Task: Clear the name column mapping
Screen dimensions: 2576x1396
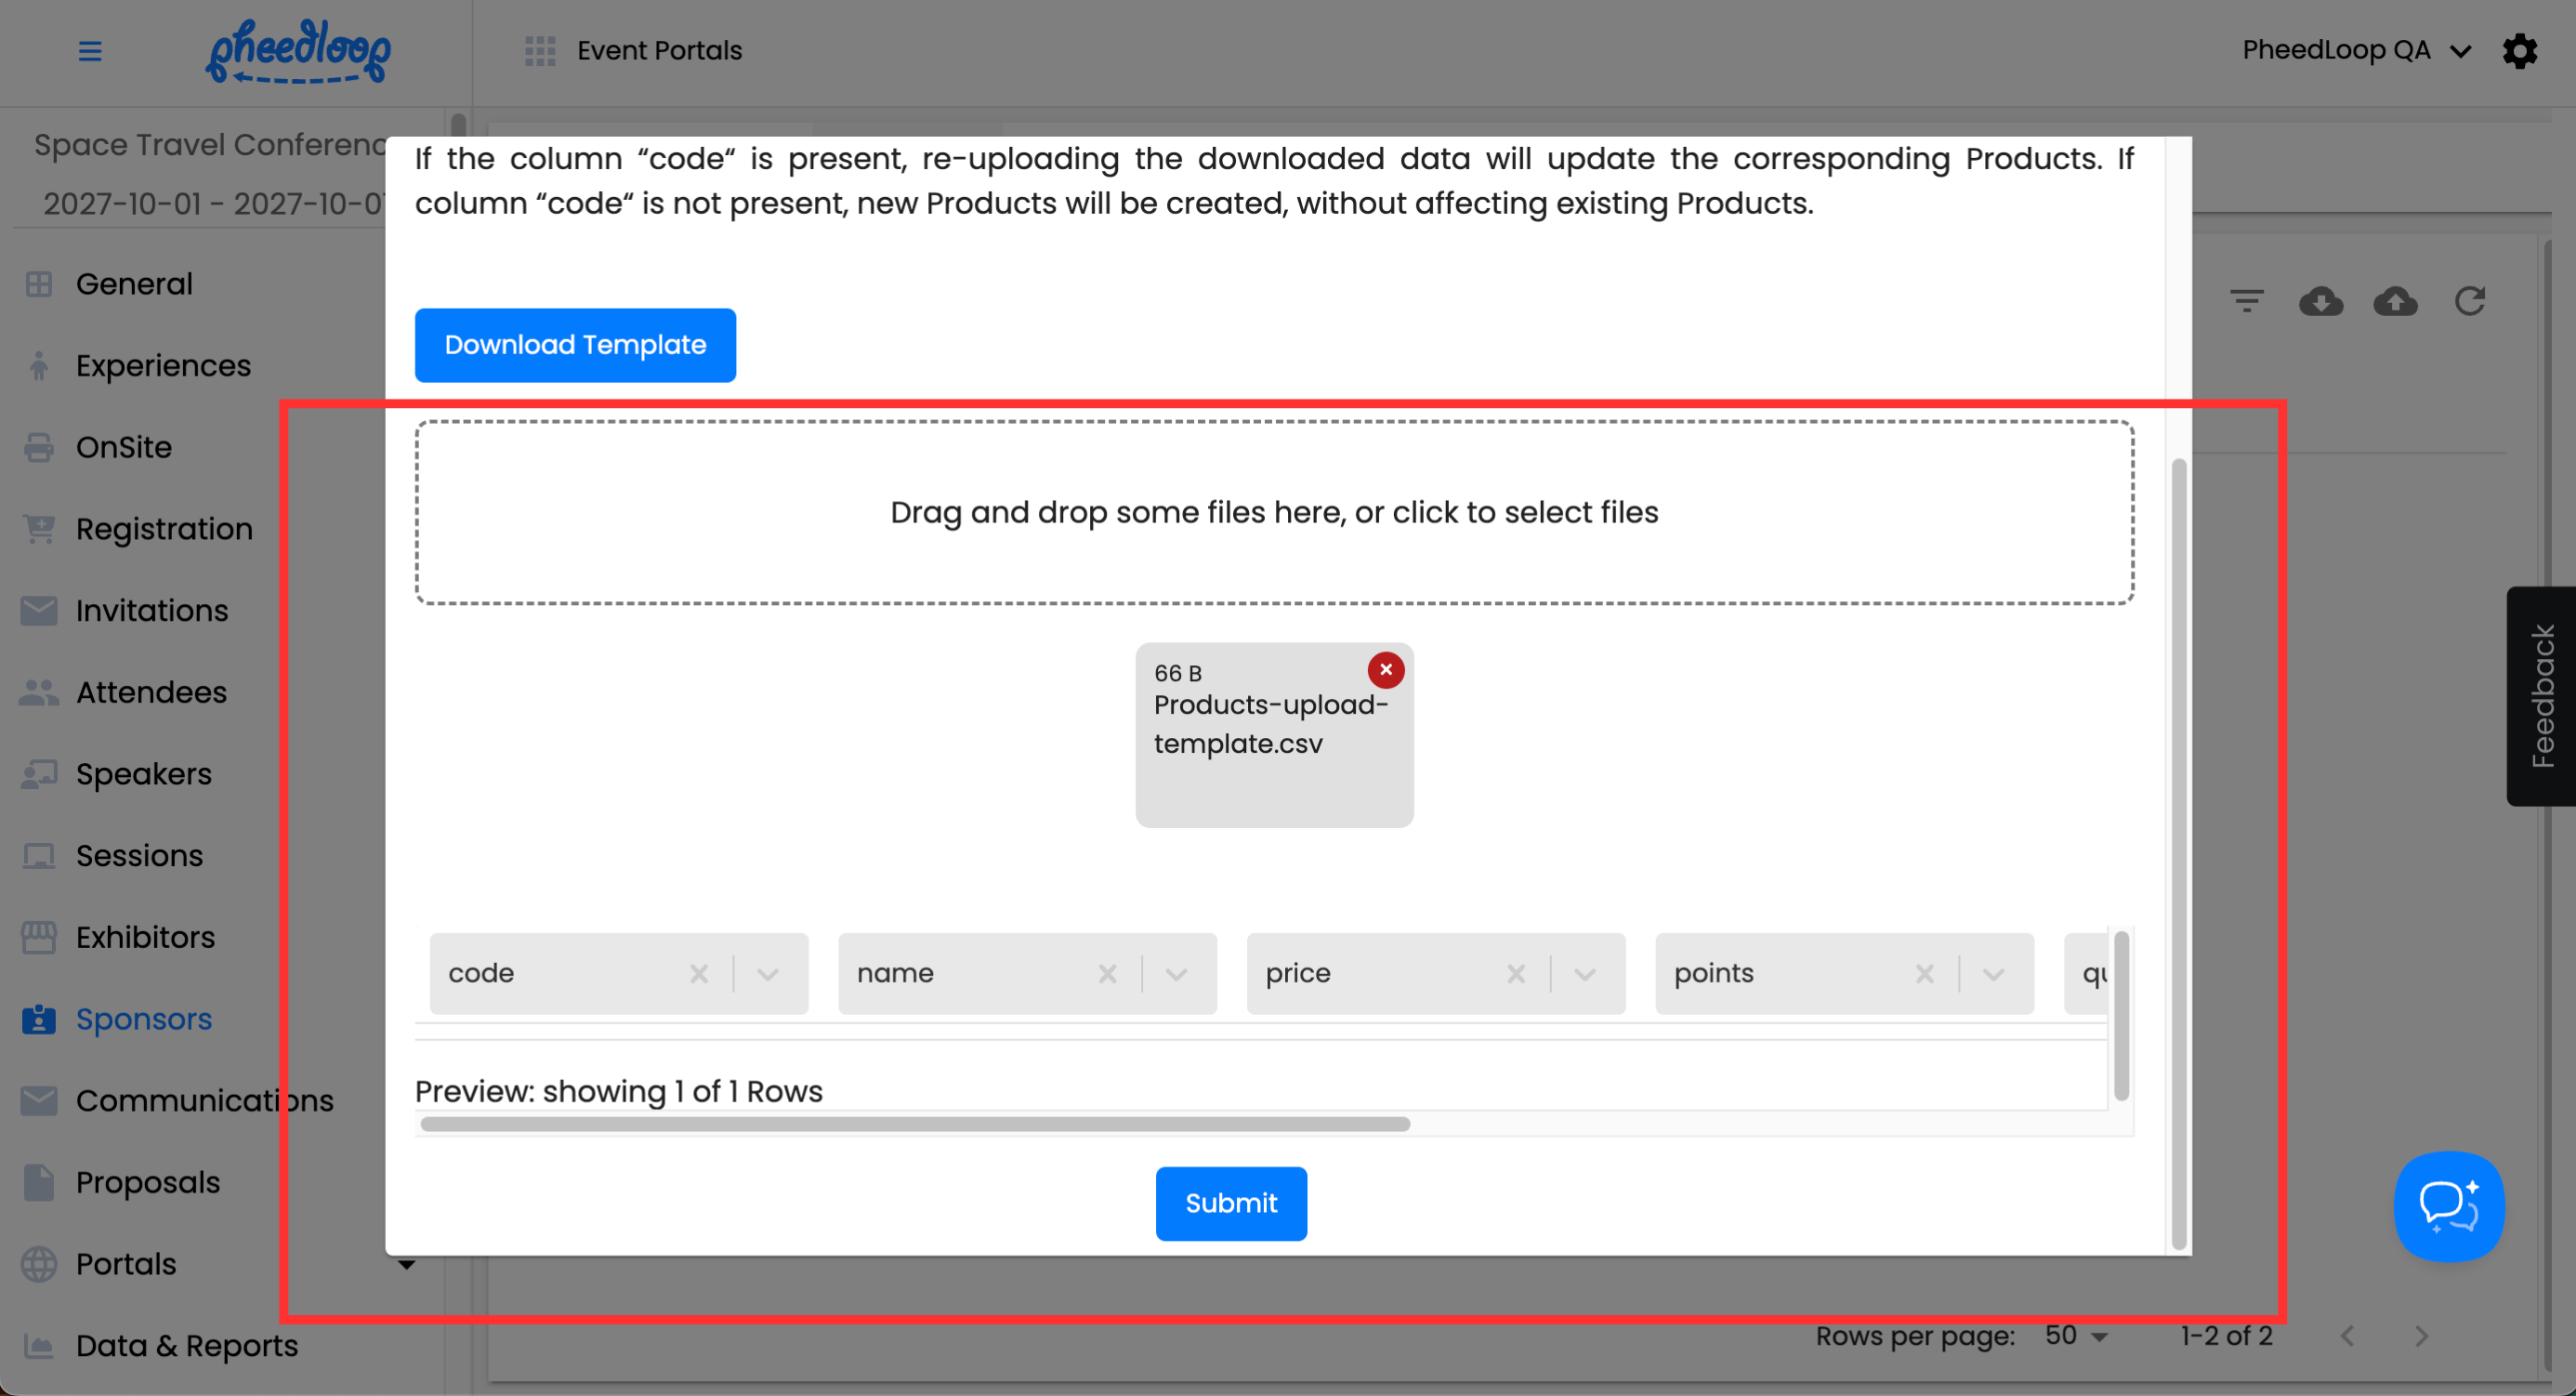Action: click(1107, 974)
